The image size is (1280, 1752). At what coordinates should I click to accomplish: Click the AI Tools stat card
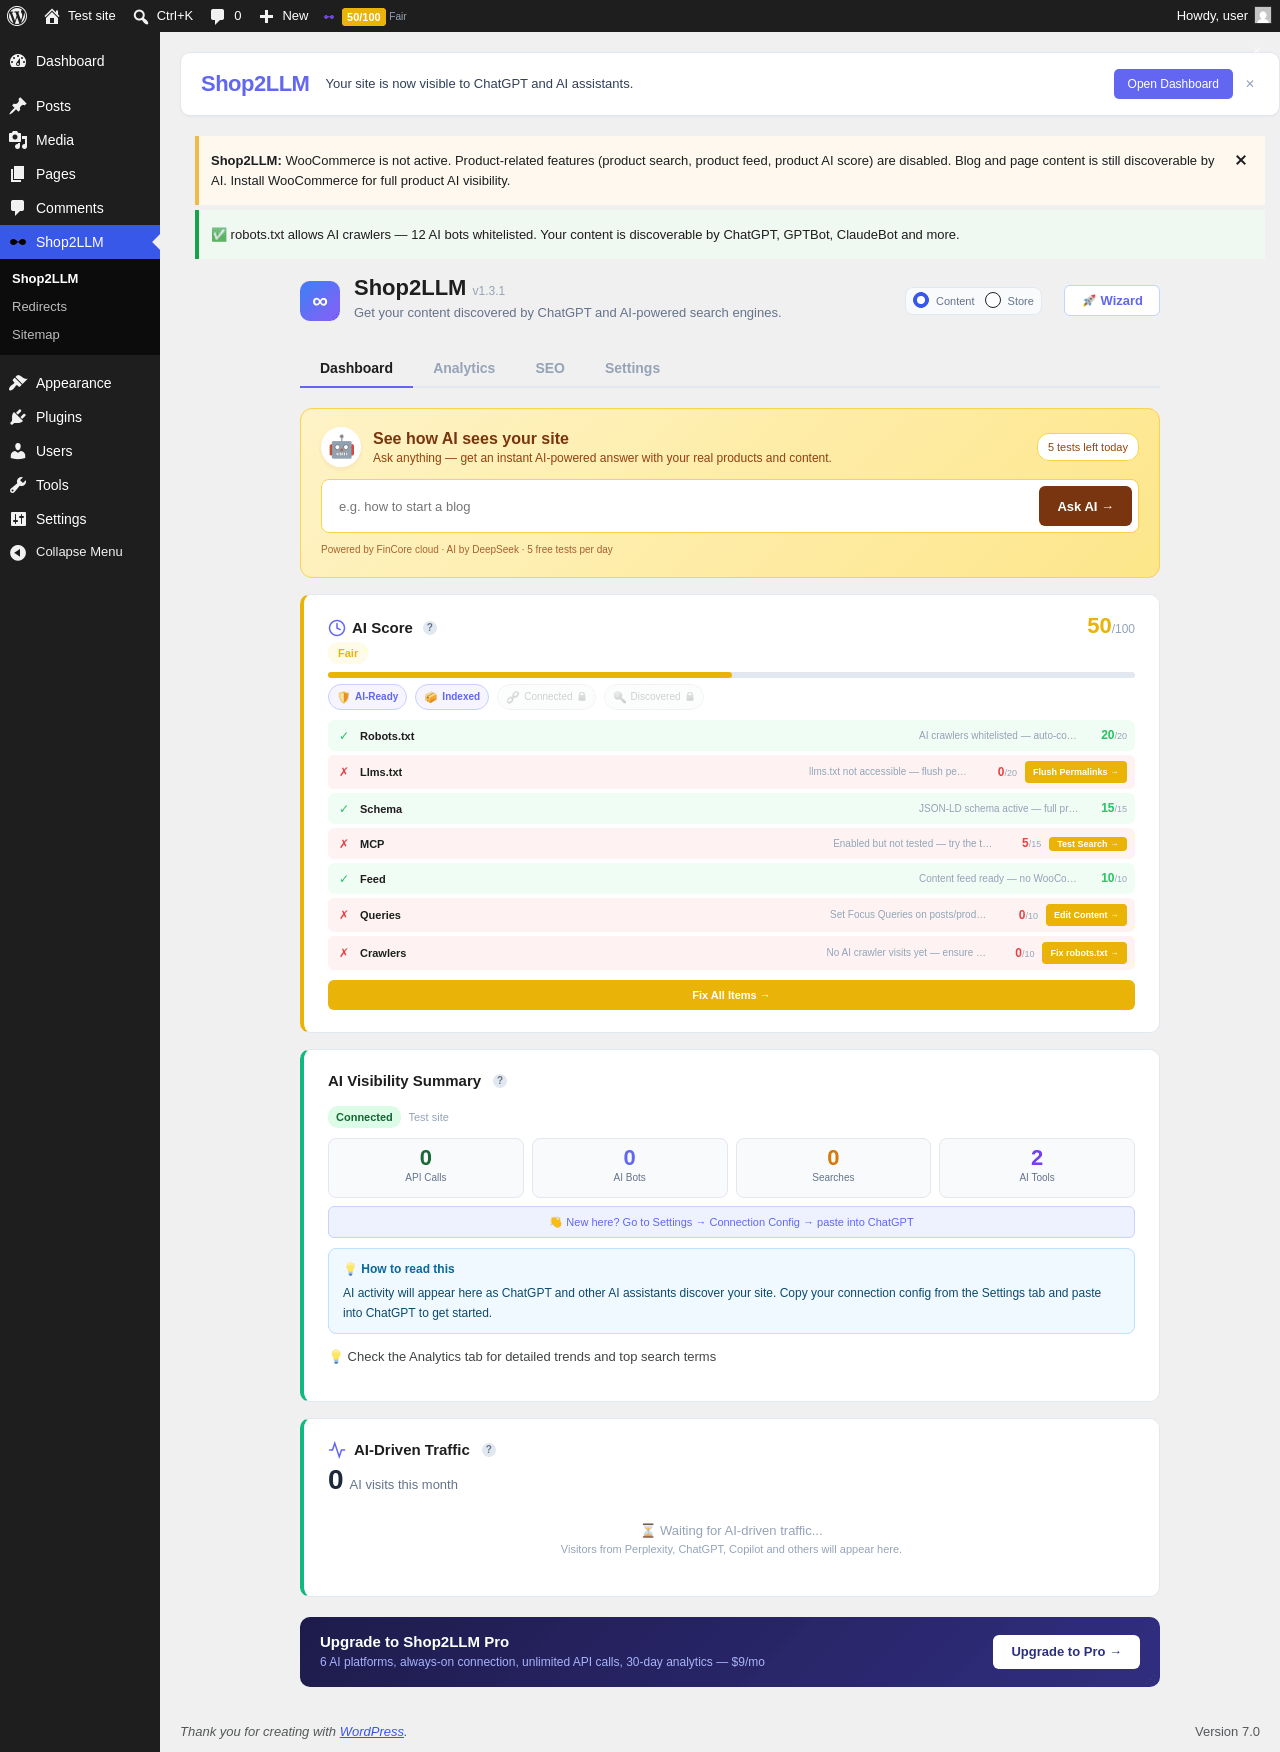pyautogui.click(x=1037, y=1168)
